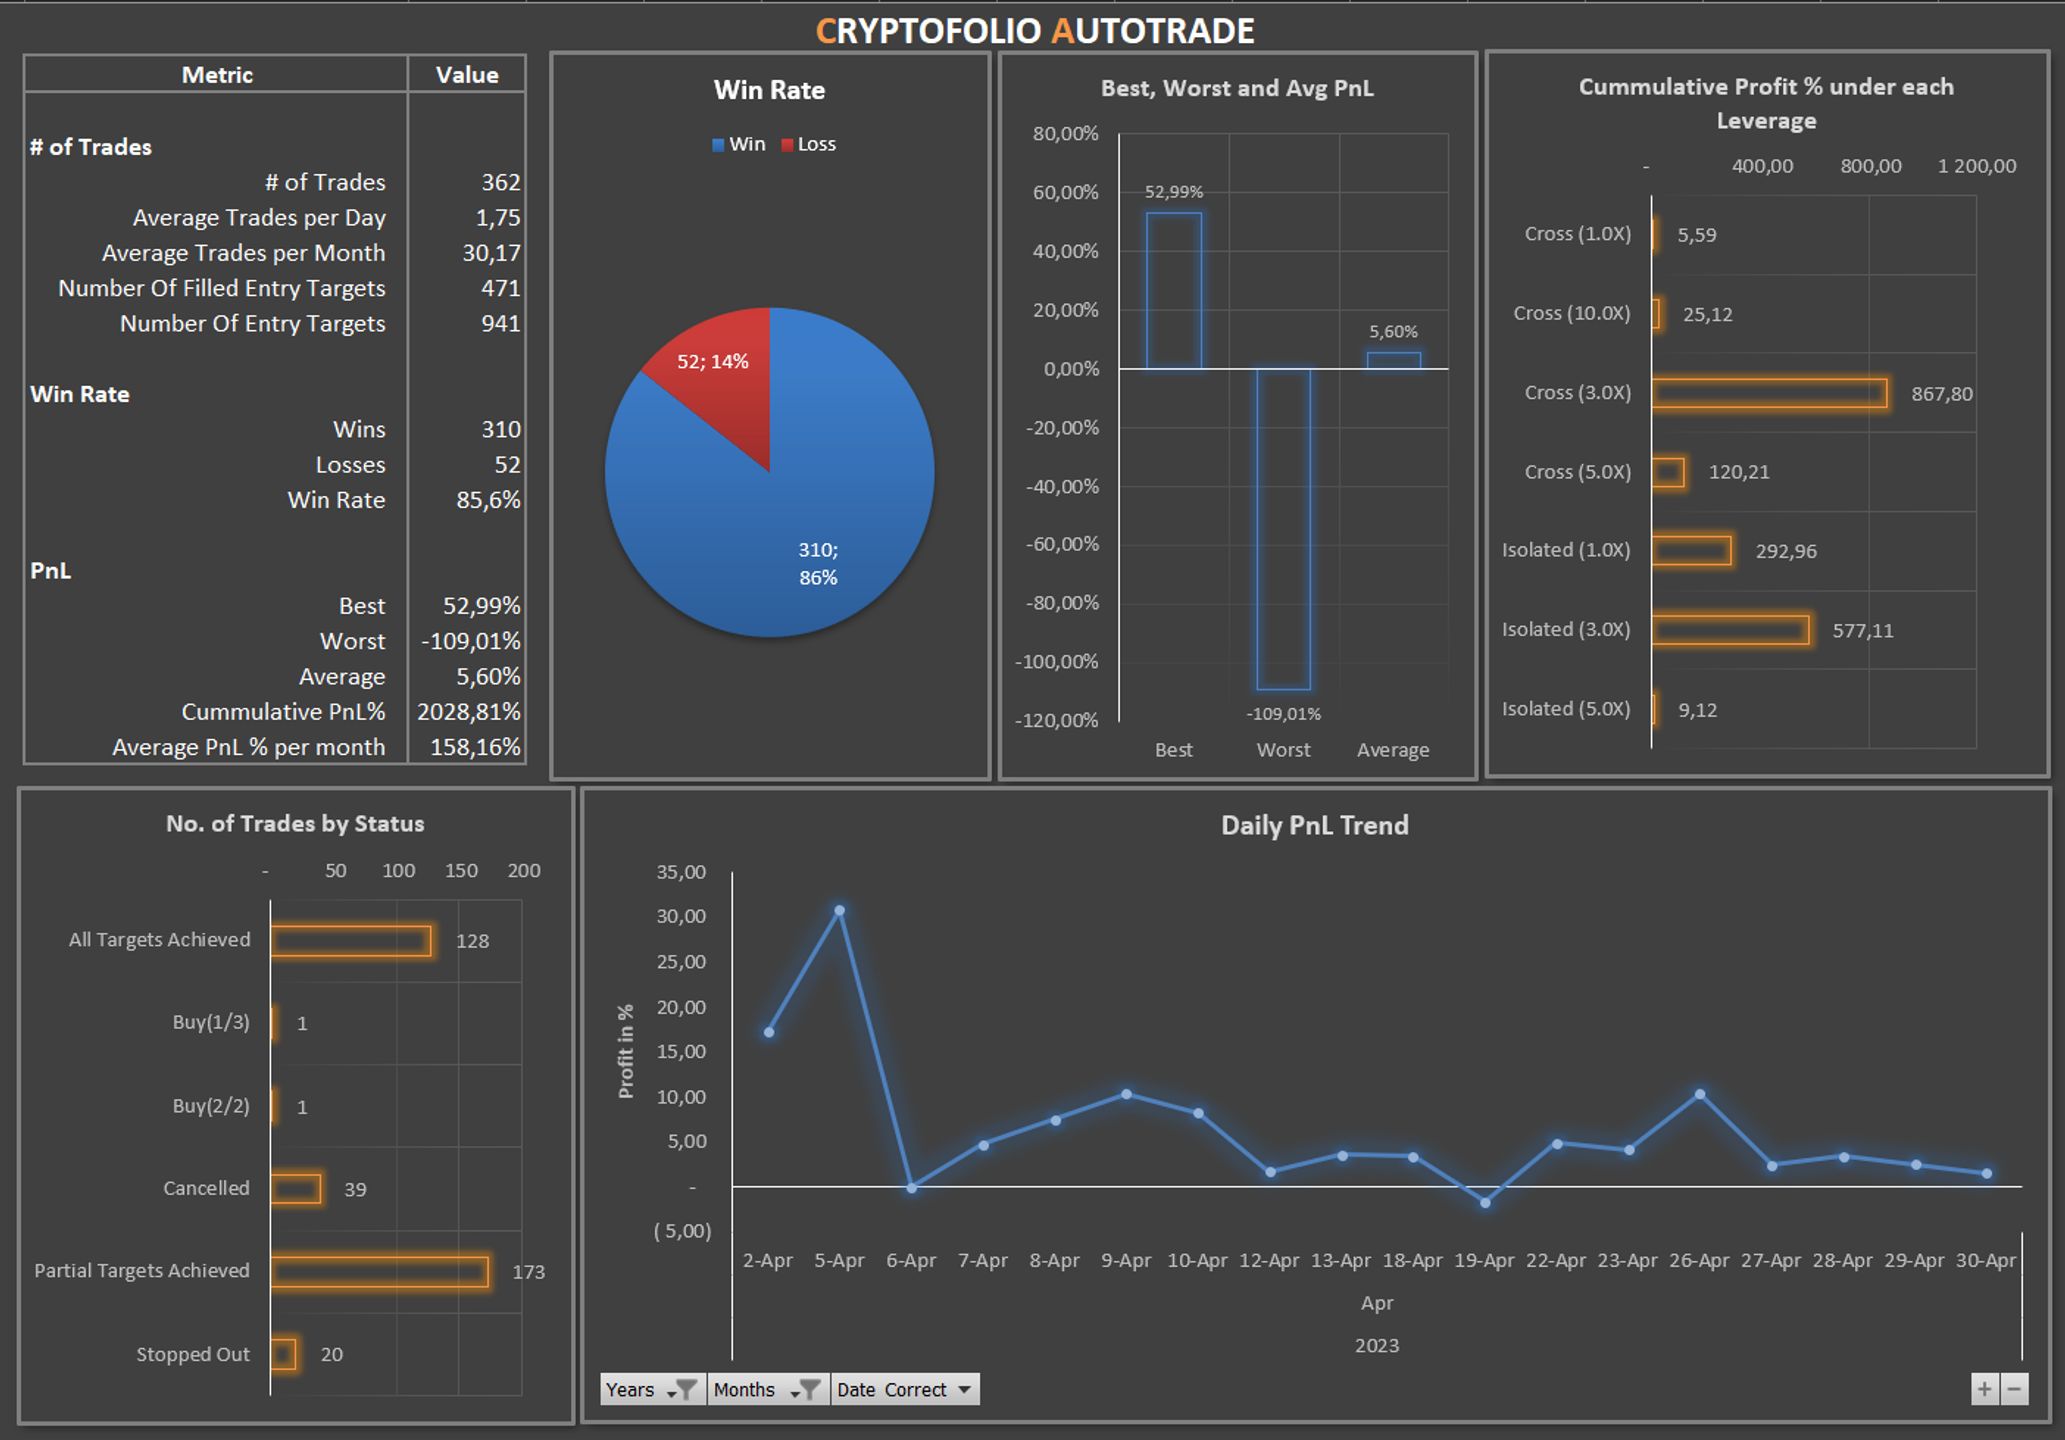
Task: Select the red Loss legend swatch
Action: coord(787,145)
